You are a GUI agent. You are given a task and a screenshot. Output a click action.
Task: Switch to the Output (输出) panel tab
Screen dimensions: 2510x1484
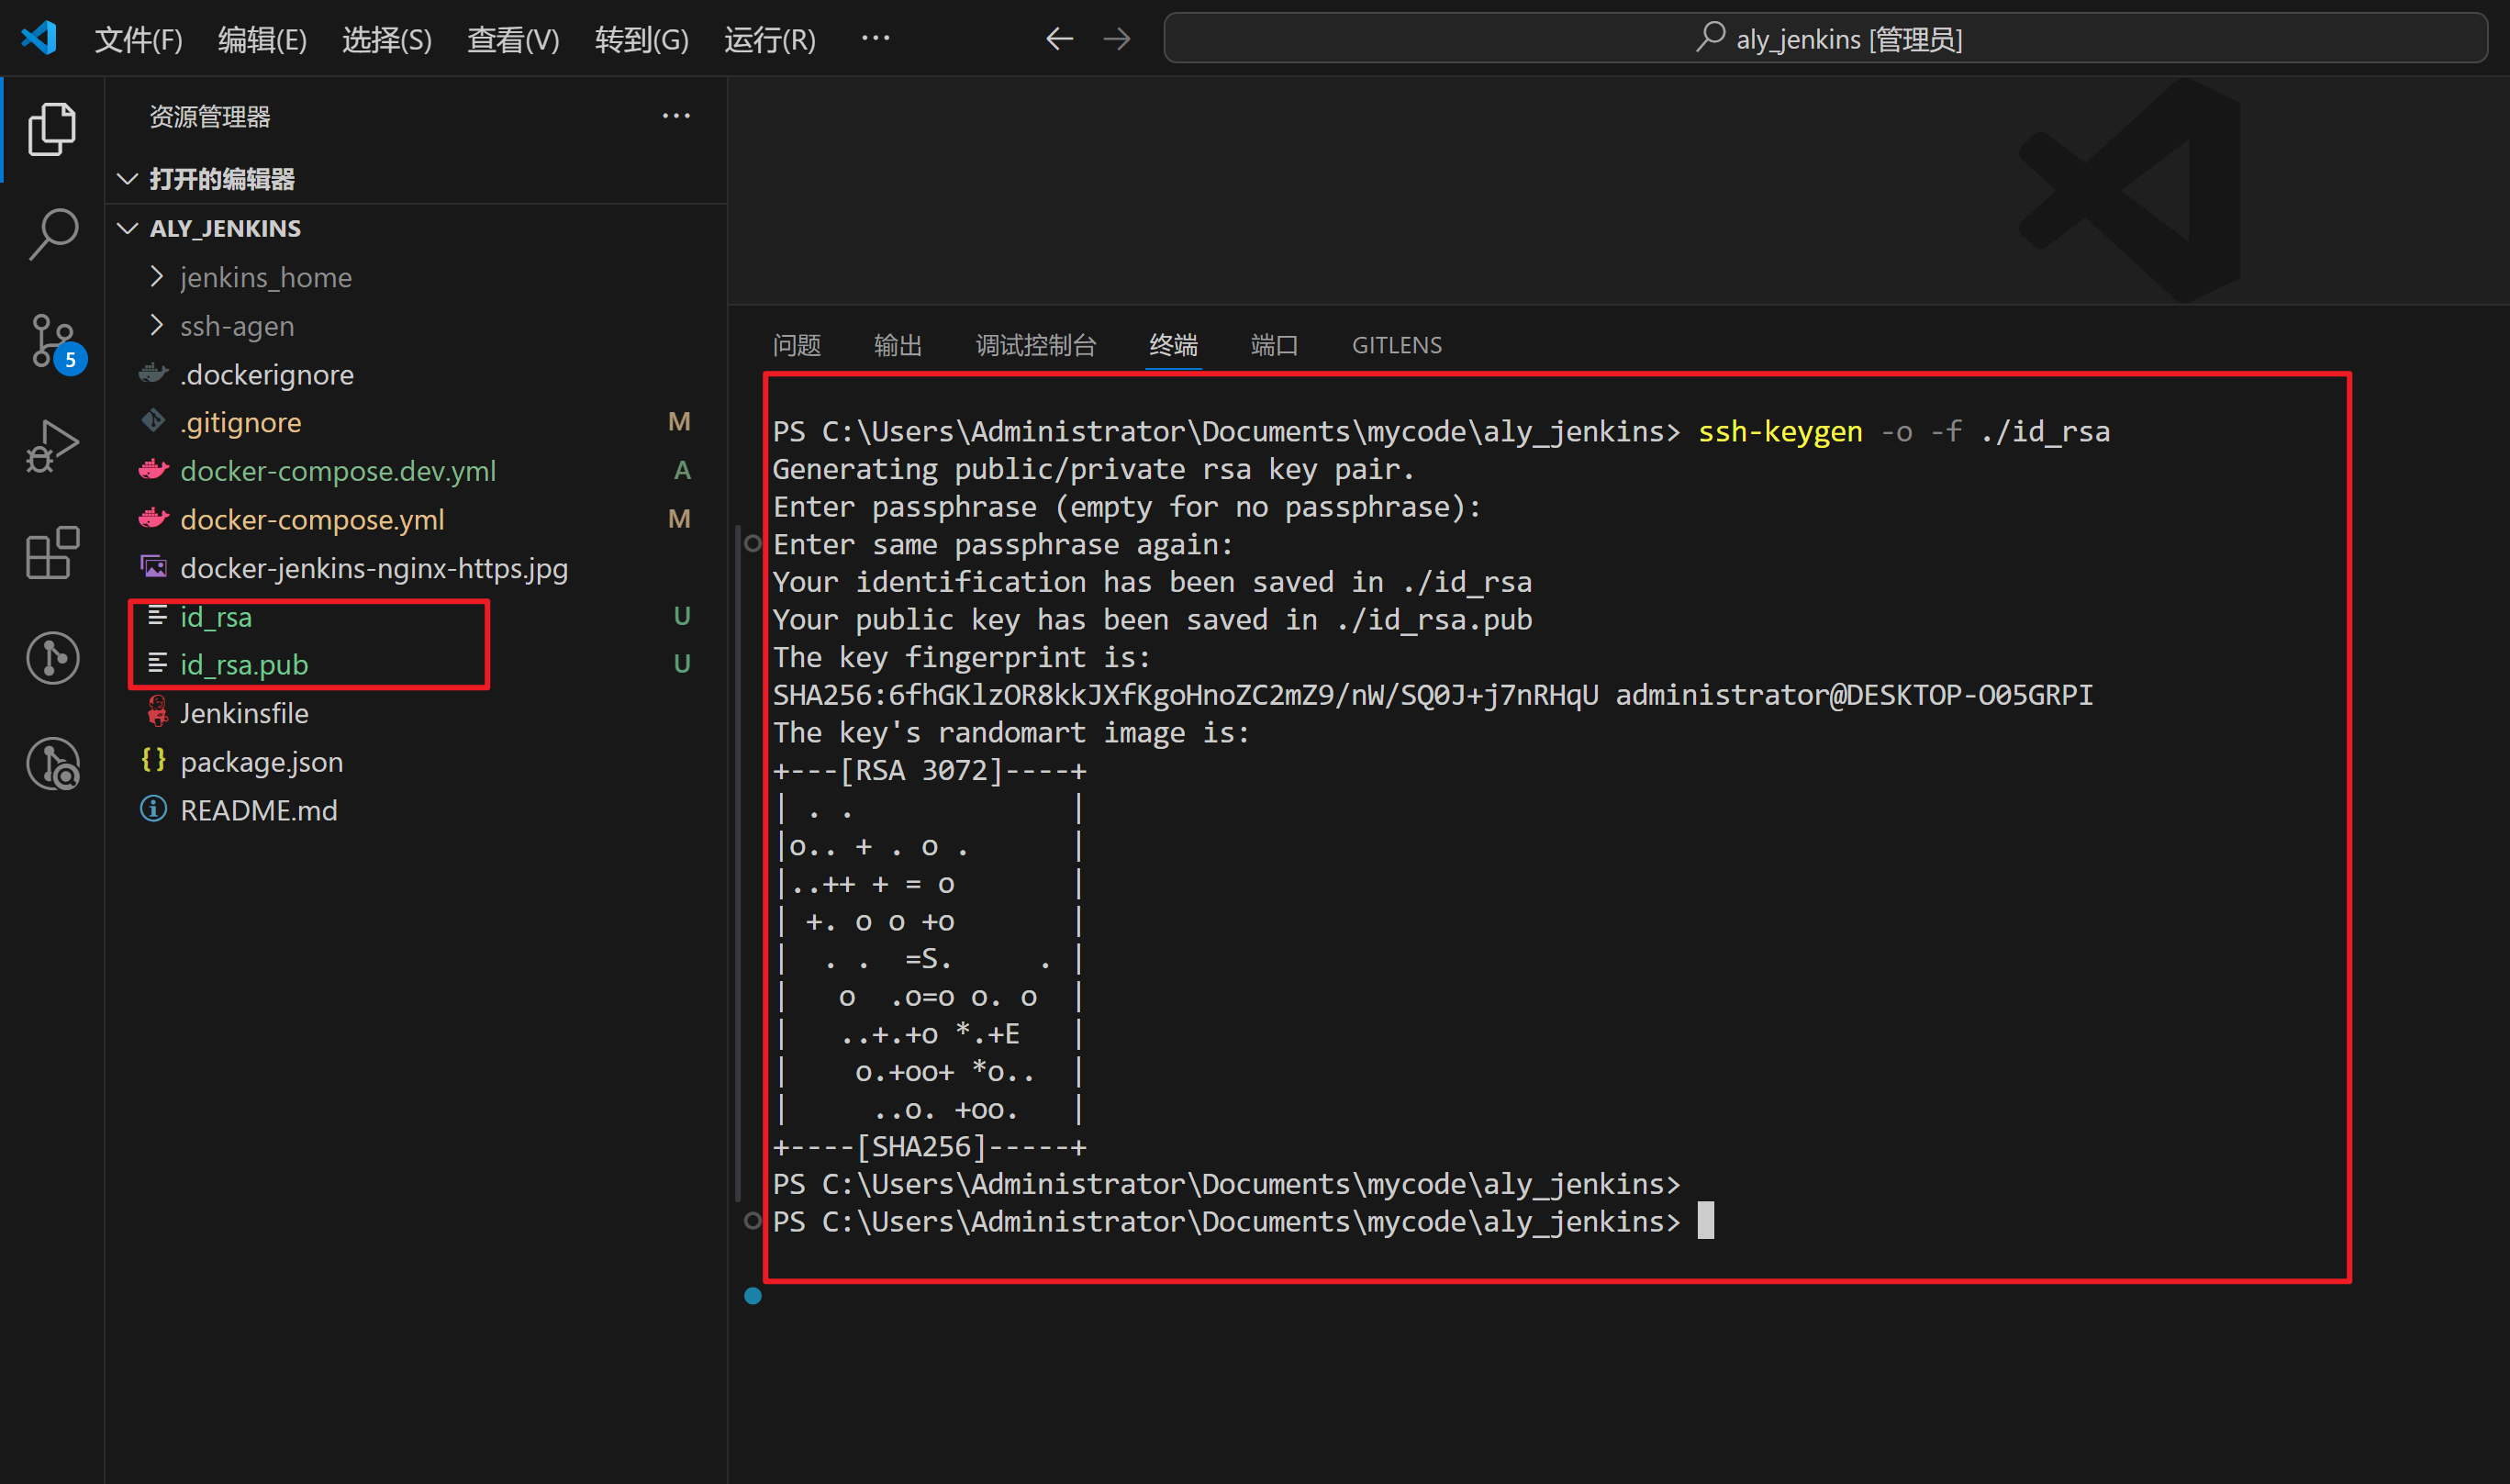(898, 345)
